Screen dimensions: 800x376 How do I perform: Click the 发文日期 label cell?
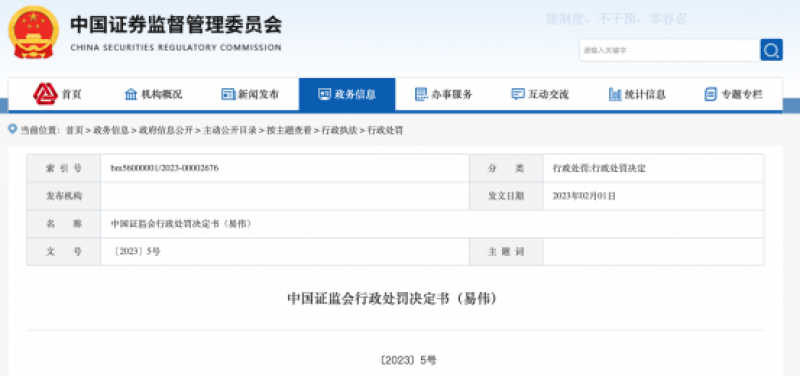click(x=506, y=195)
